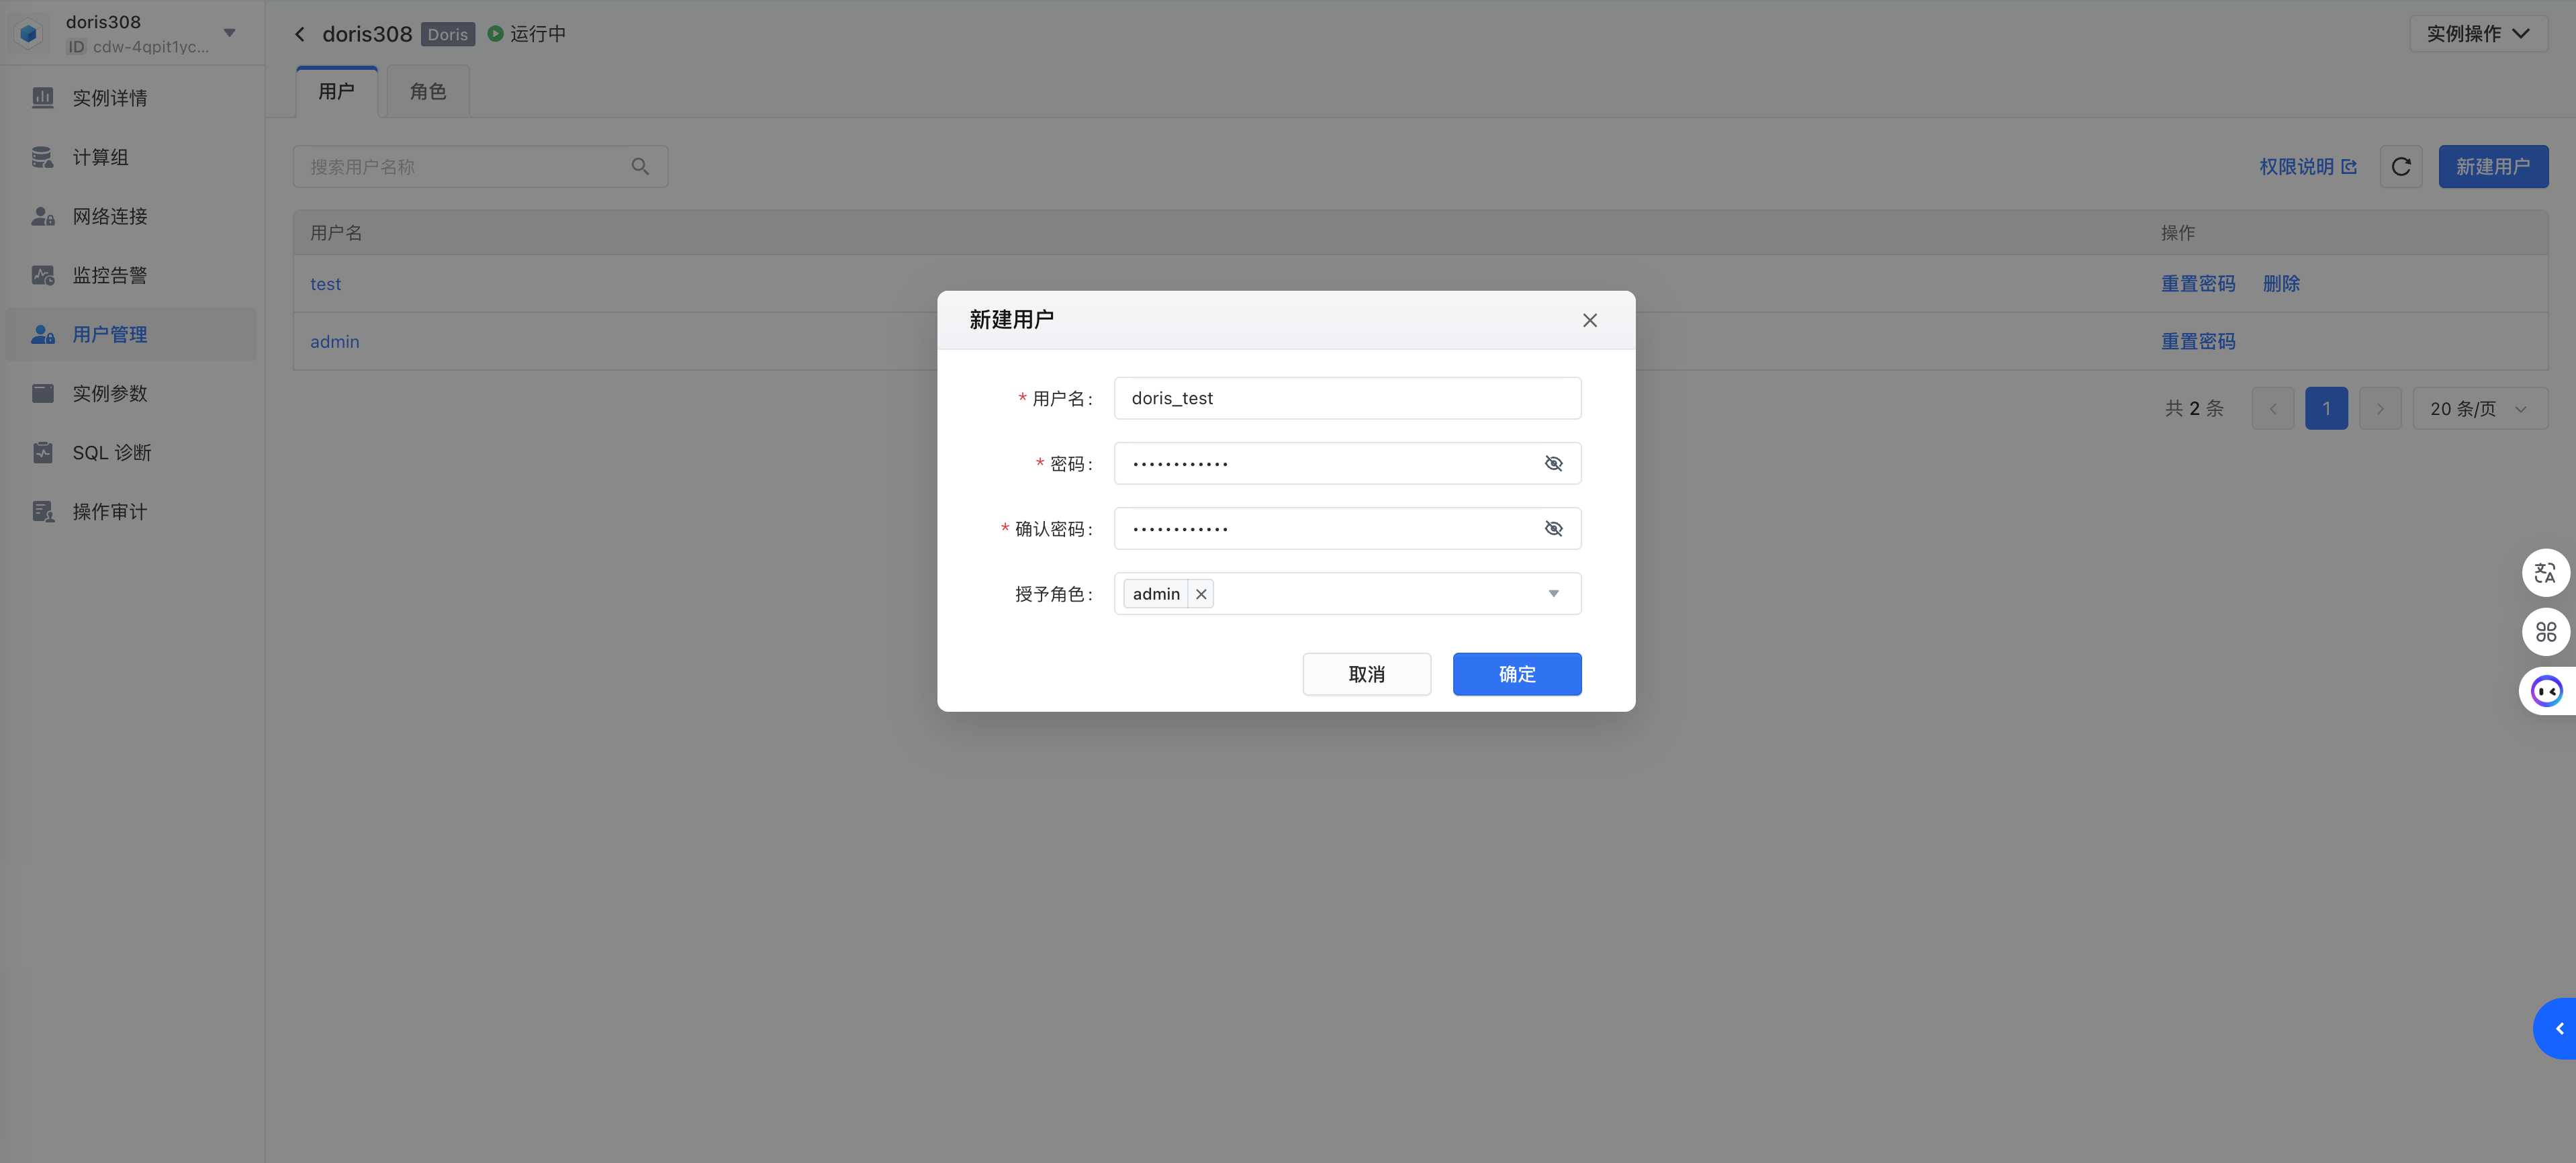Remove the admin role tag

click(x=1201, y=594)
